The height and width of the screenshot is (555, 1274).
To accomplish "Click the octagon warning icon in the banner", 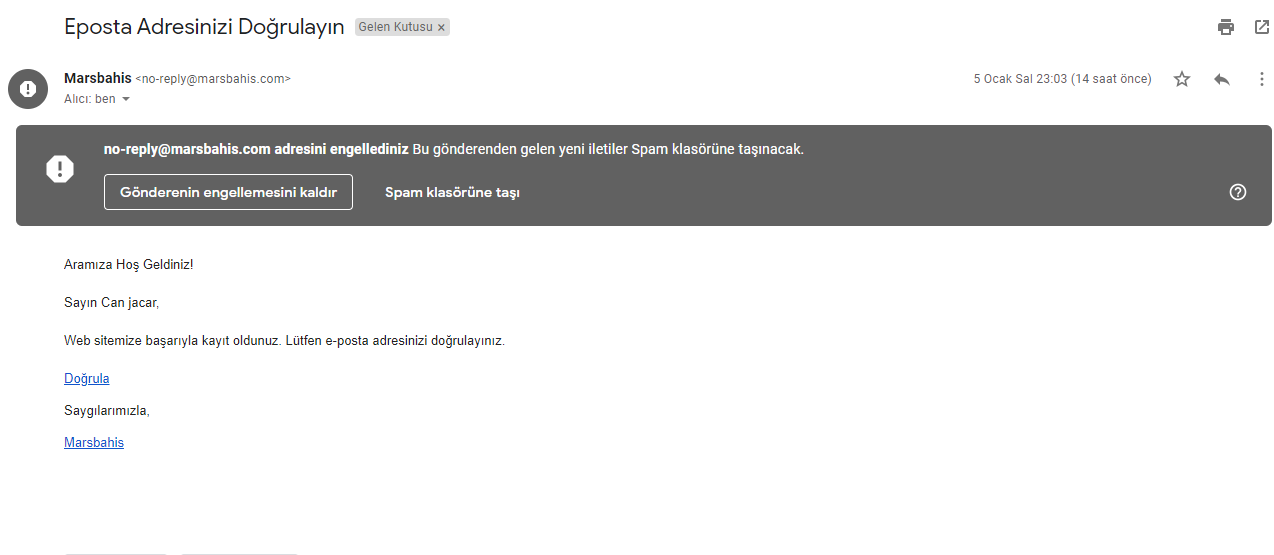I will pyautogui.click(x=60, y=169).
